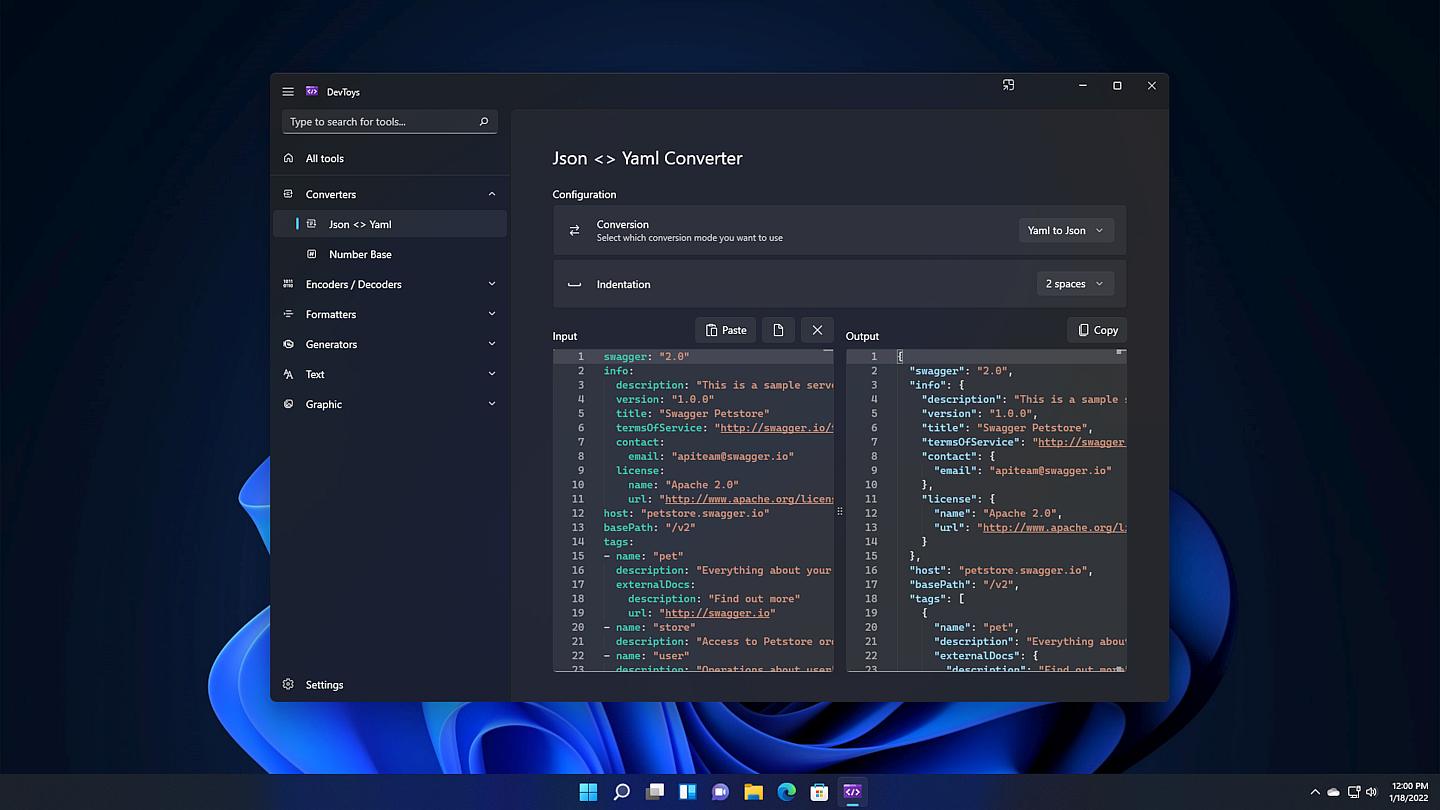Click the compact overlay mode icon
Viewport: 1440px width, 810px height.
tap(1008, 85)
